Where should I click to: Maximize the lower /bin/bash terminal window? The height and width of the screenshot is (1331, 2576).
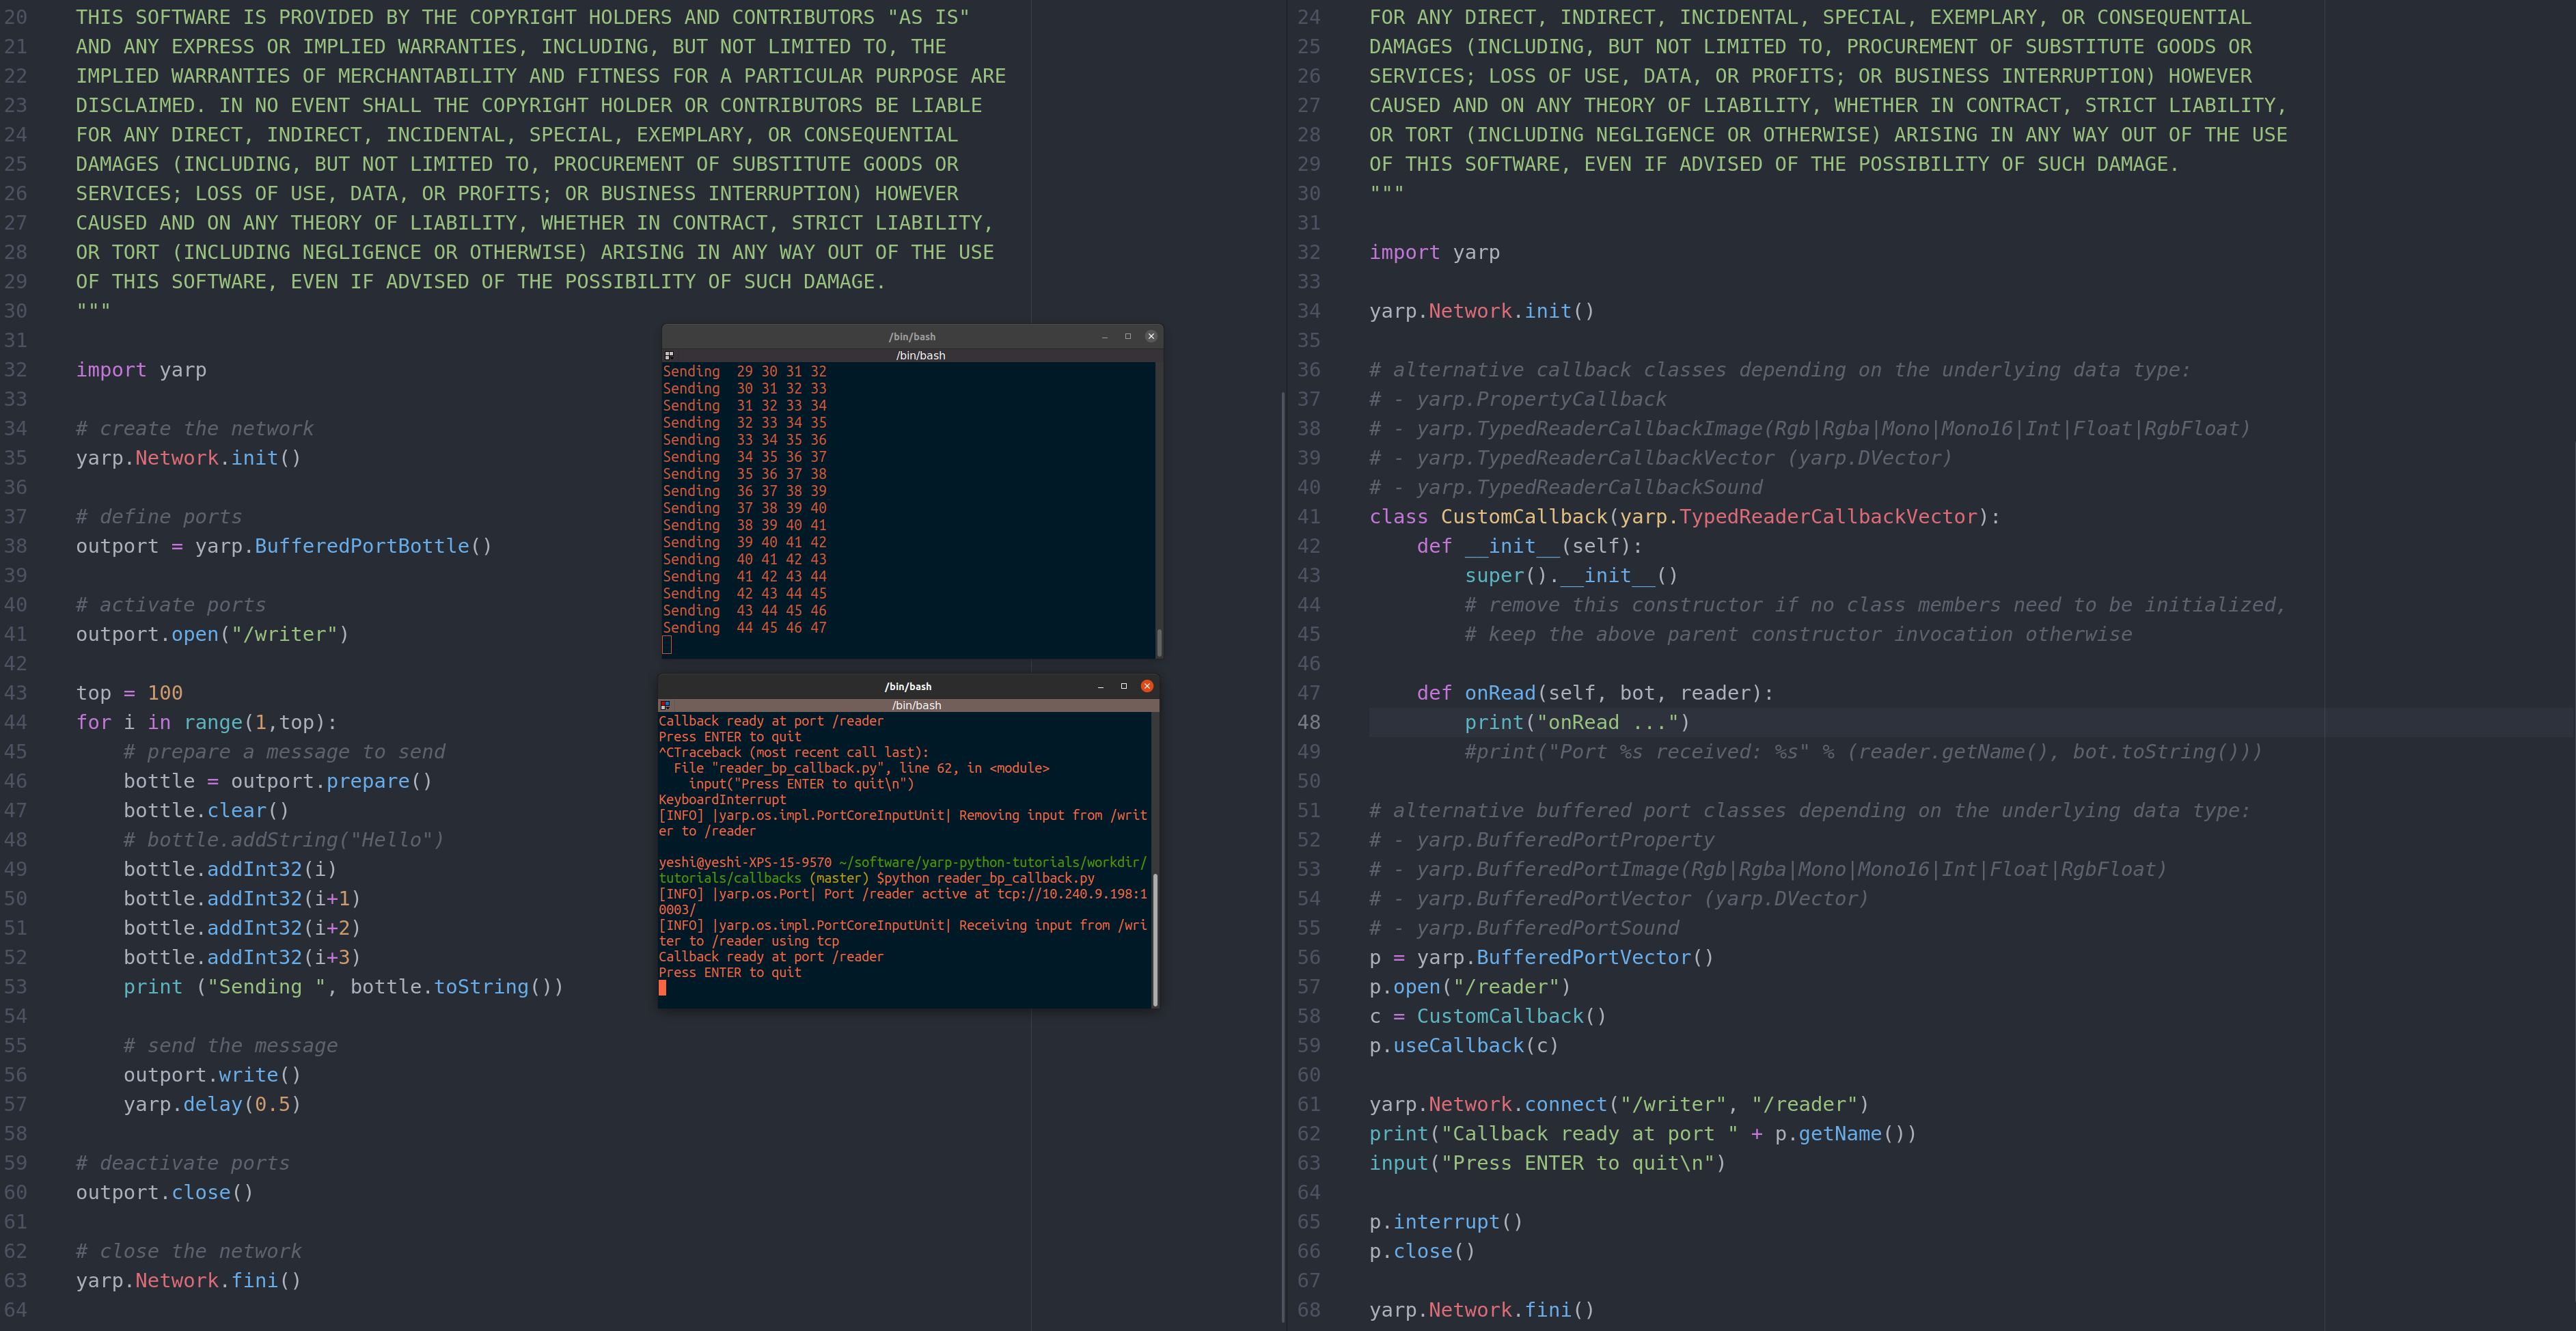(x=1124, y=686)
